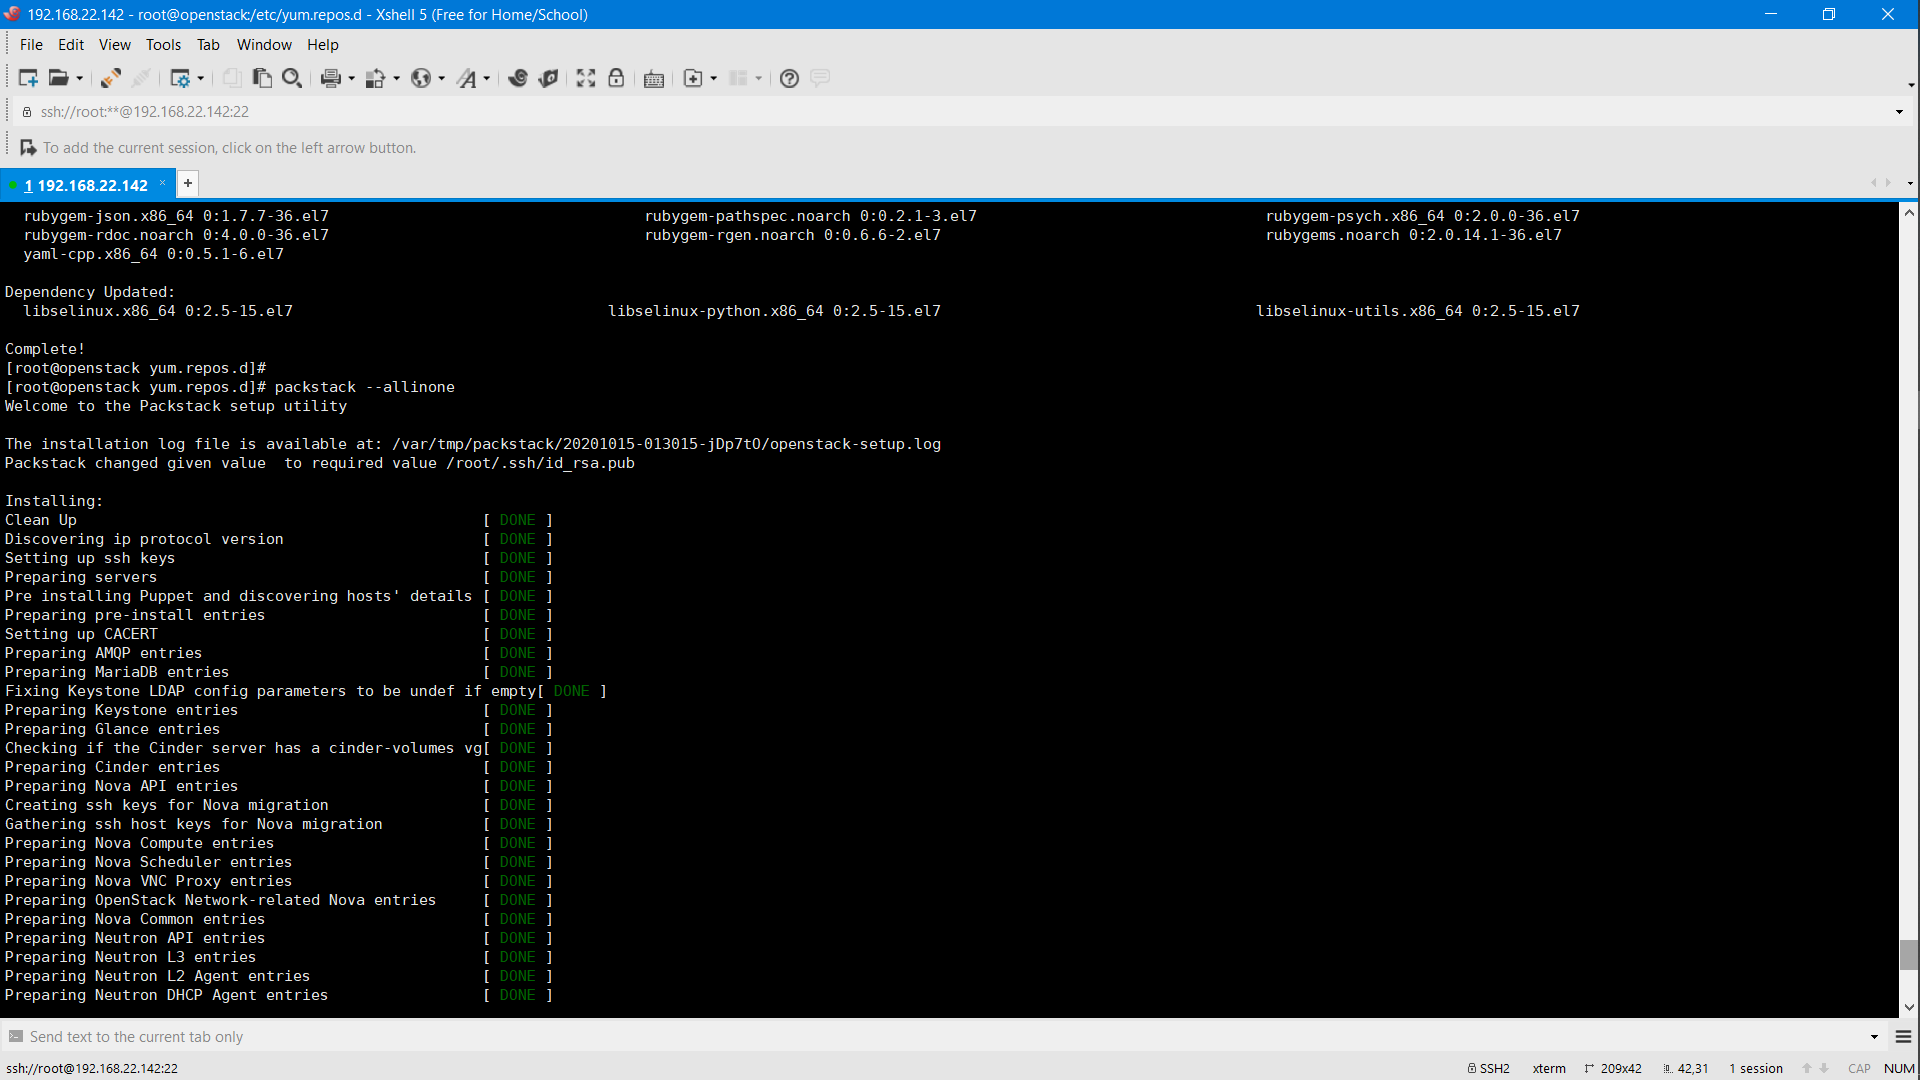The width and height of the screenshot is (1920, 1080).
Task: Toggle NUM lock indicator in status bar
Action: tap(1897, 1068)
